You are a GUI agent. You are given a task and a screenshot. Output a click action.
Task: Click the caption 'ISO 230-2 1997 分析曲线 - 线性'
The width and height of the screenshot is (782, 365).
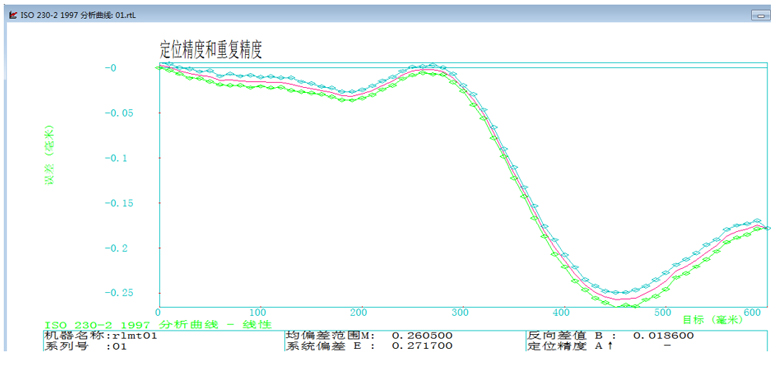click(x=158, y=325)
